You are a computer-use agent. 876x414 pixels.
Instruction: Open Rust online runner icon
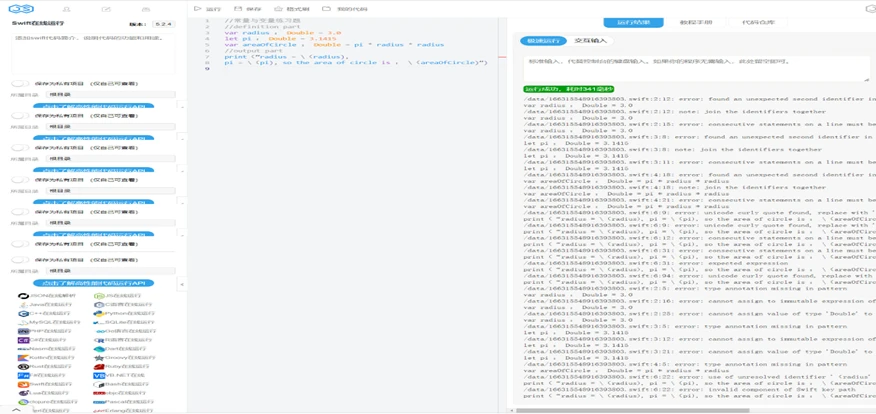coord(23,367)
